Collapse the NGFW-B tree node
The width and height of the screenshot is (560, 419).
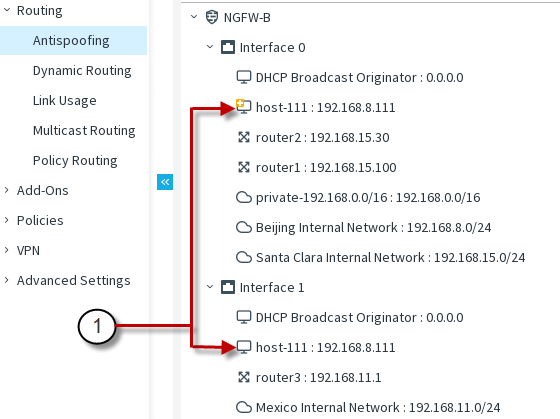[194, 17]
